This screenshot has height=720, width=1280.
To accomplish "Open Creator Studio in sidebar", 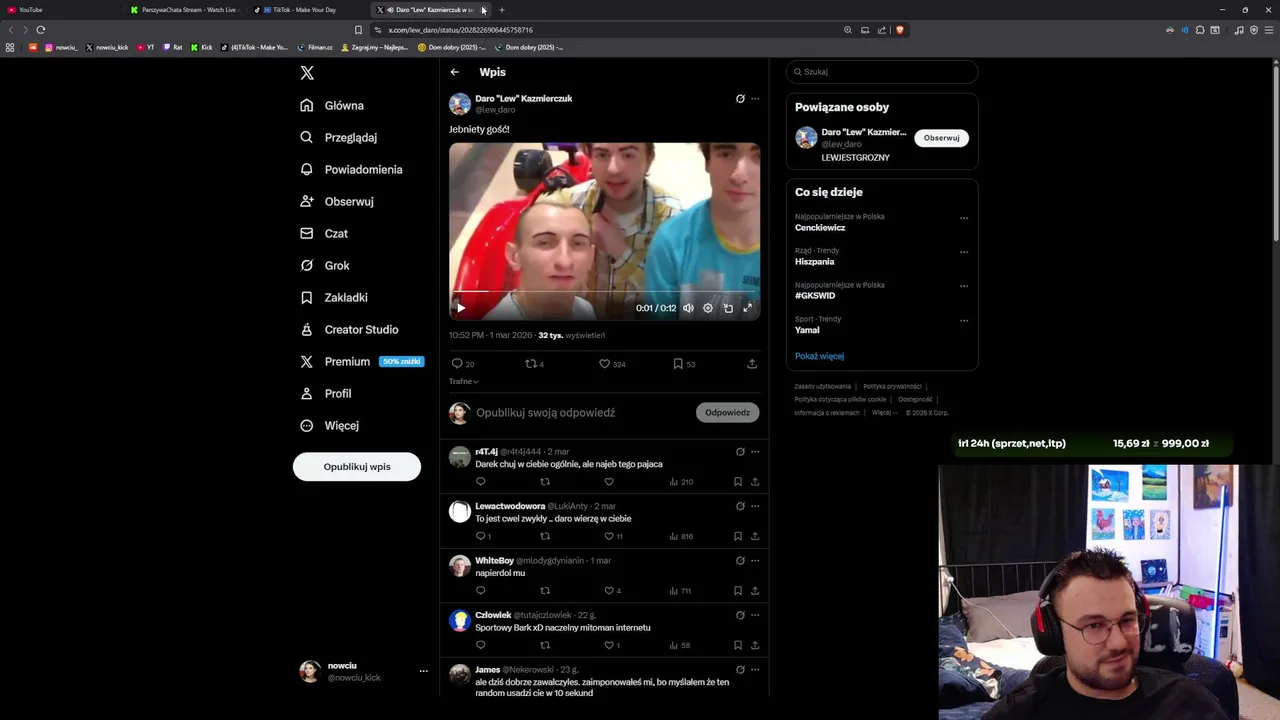I will click(350, 329).
